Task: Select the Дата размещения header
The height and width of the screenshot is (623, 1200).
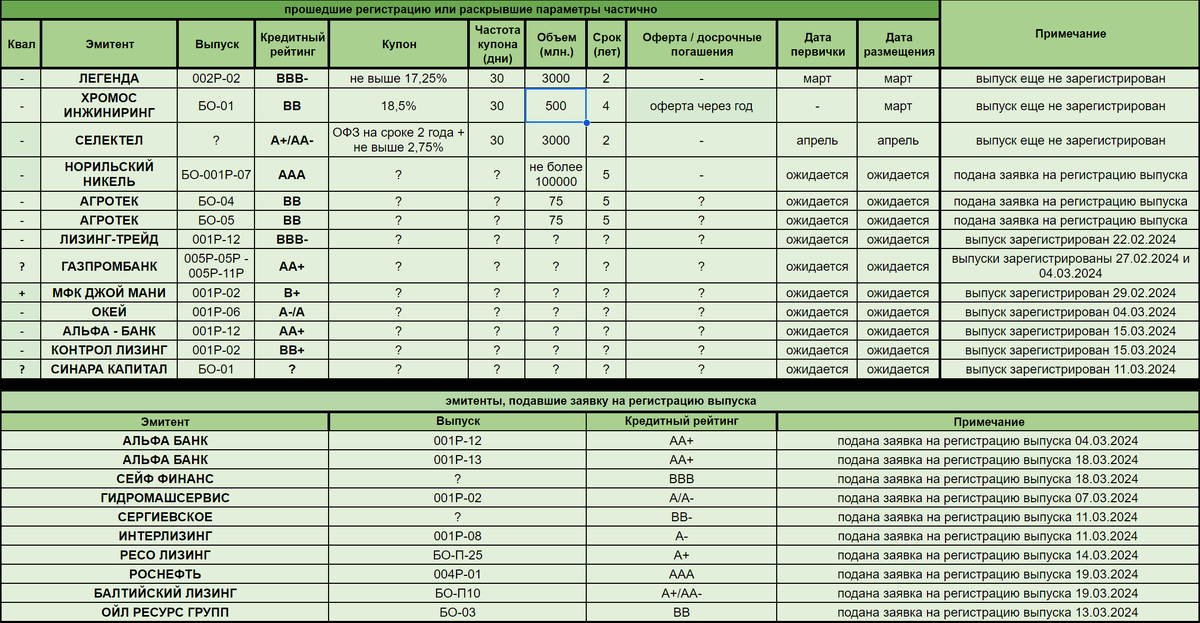Action: coord(898,45)
